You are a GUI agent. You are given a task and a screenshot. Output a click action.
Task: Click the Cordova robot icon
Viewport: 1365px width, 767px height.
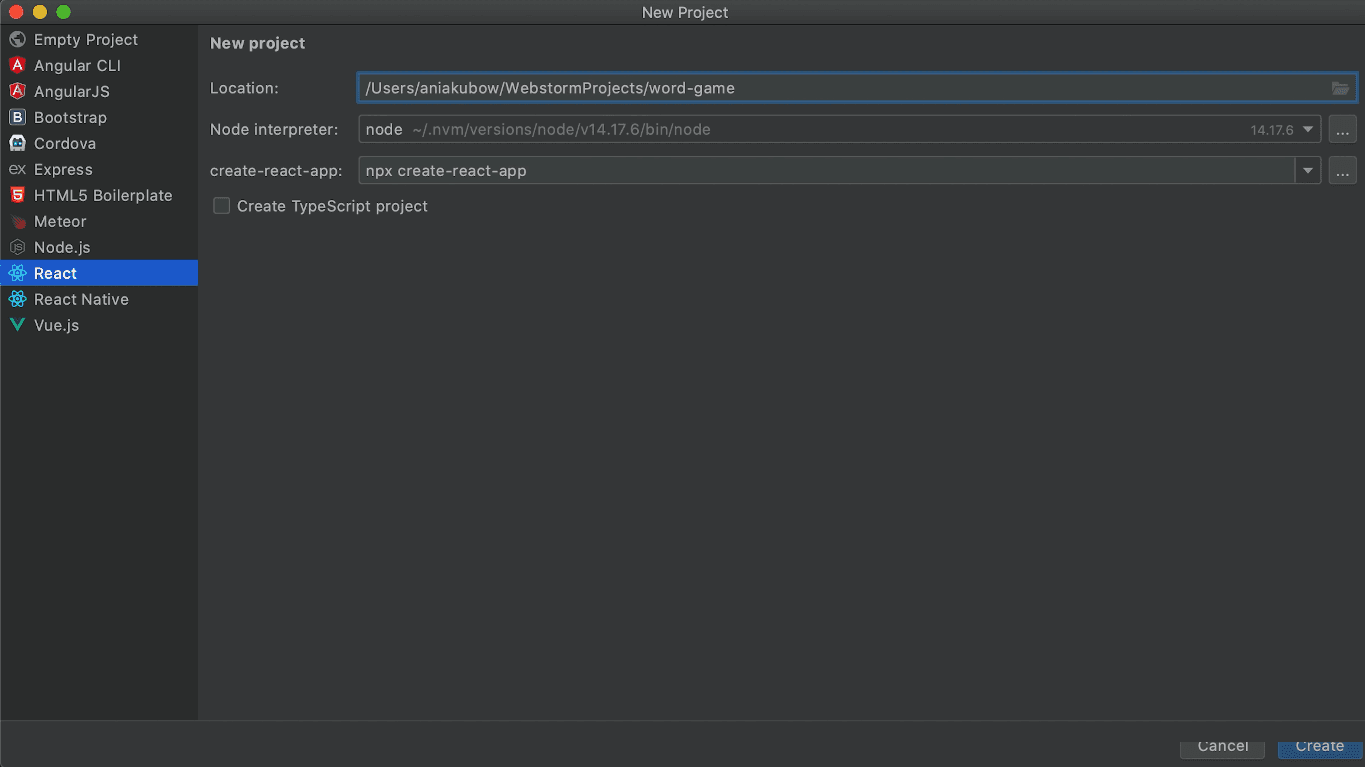coord(17,144)
